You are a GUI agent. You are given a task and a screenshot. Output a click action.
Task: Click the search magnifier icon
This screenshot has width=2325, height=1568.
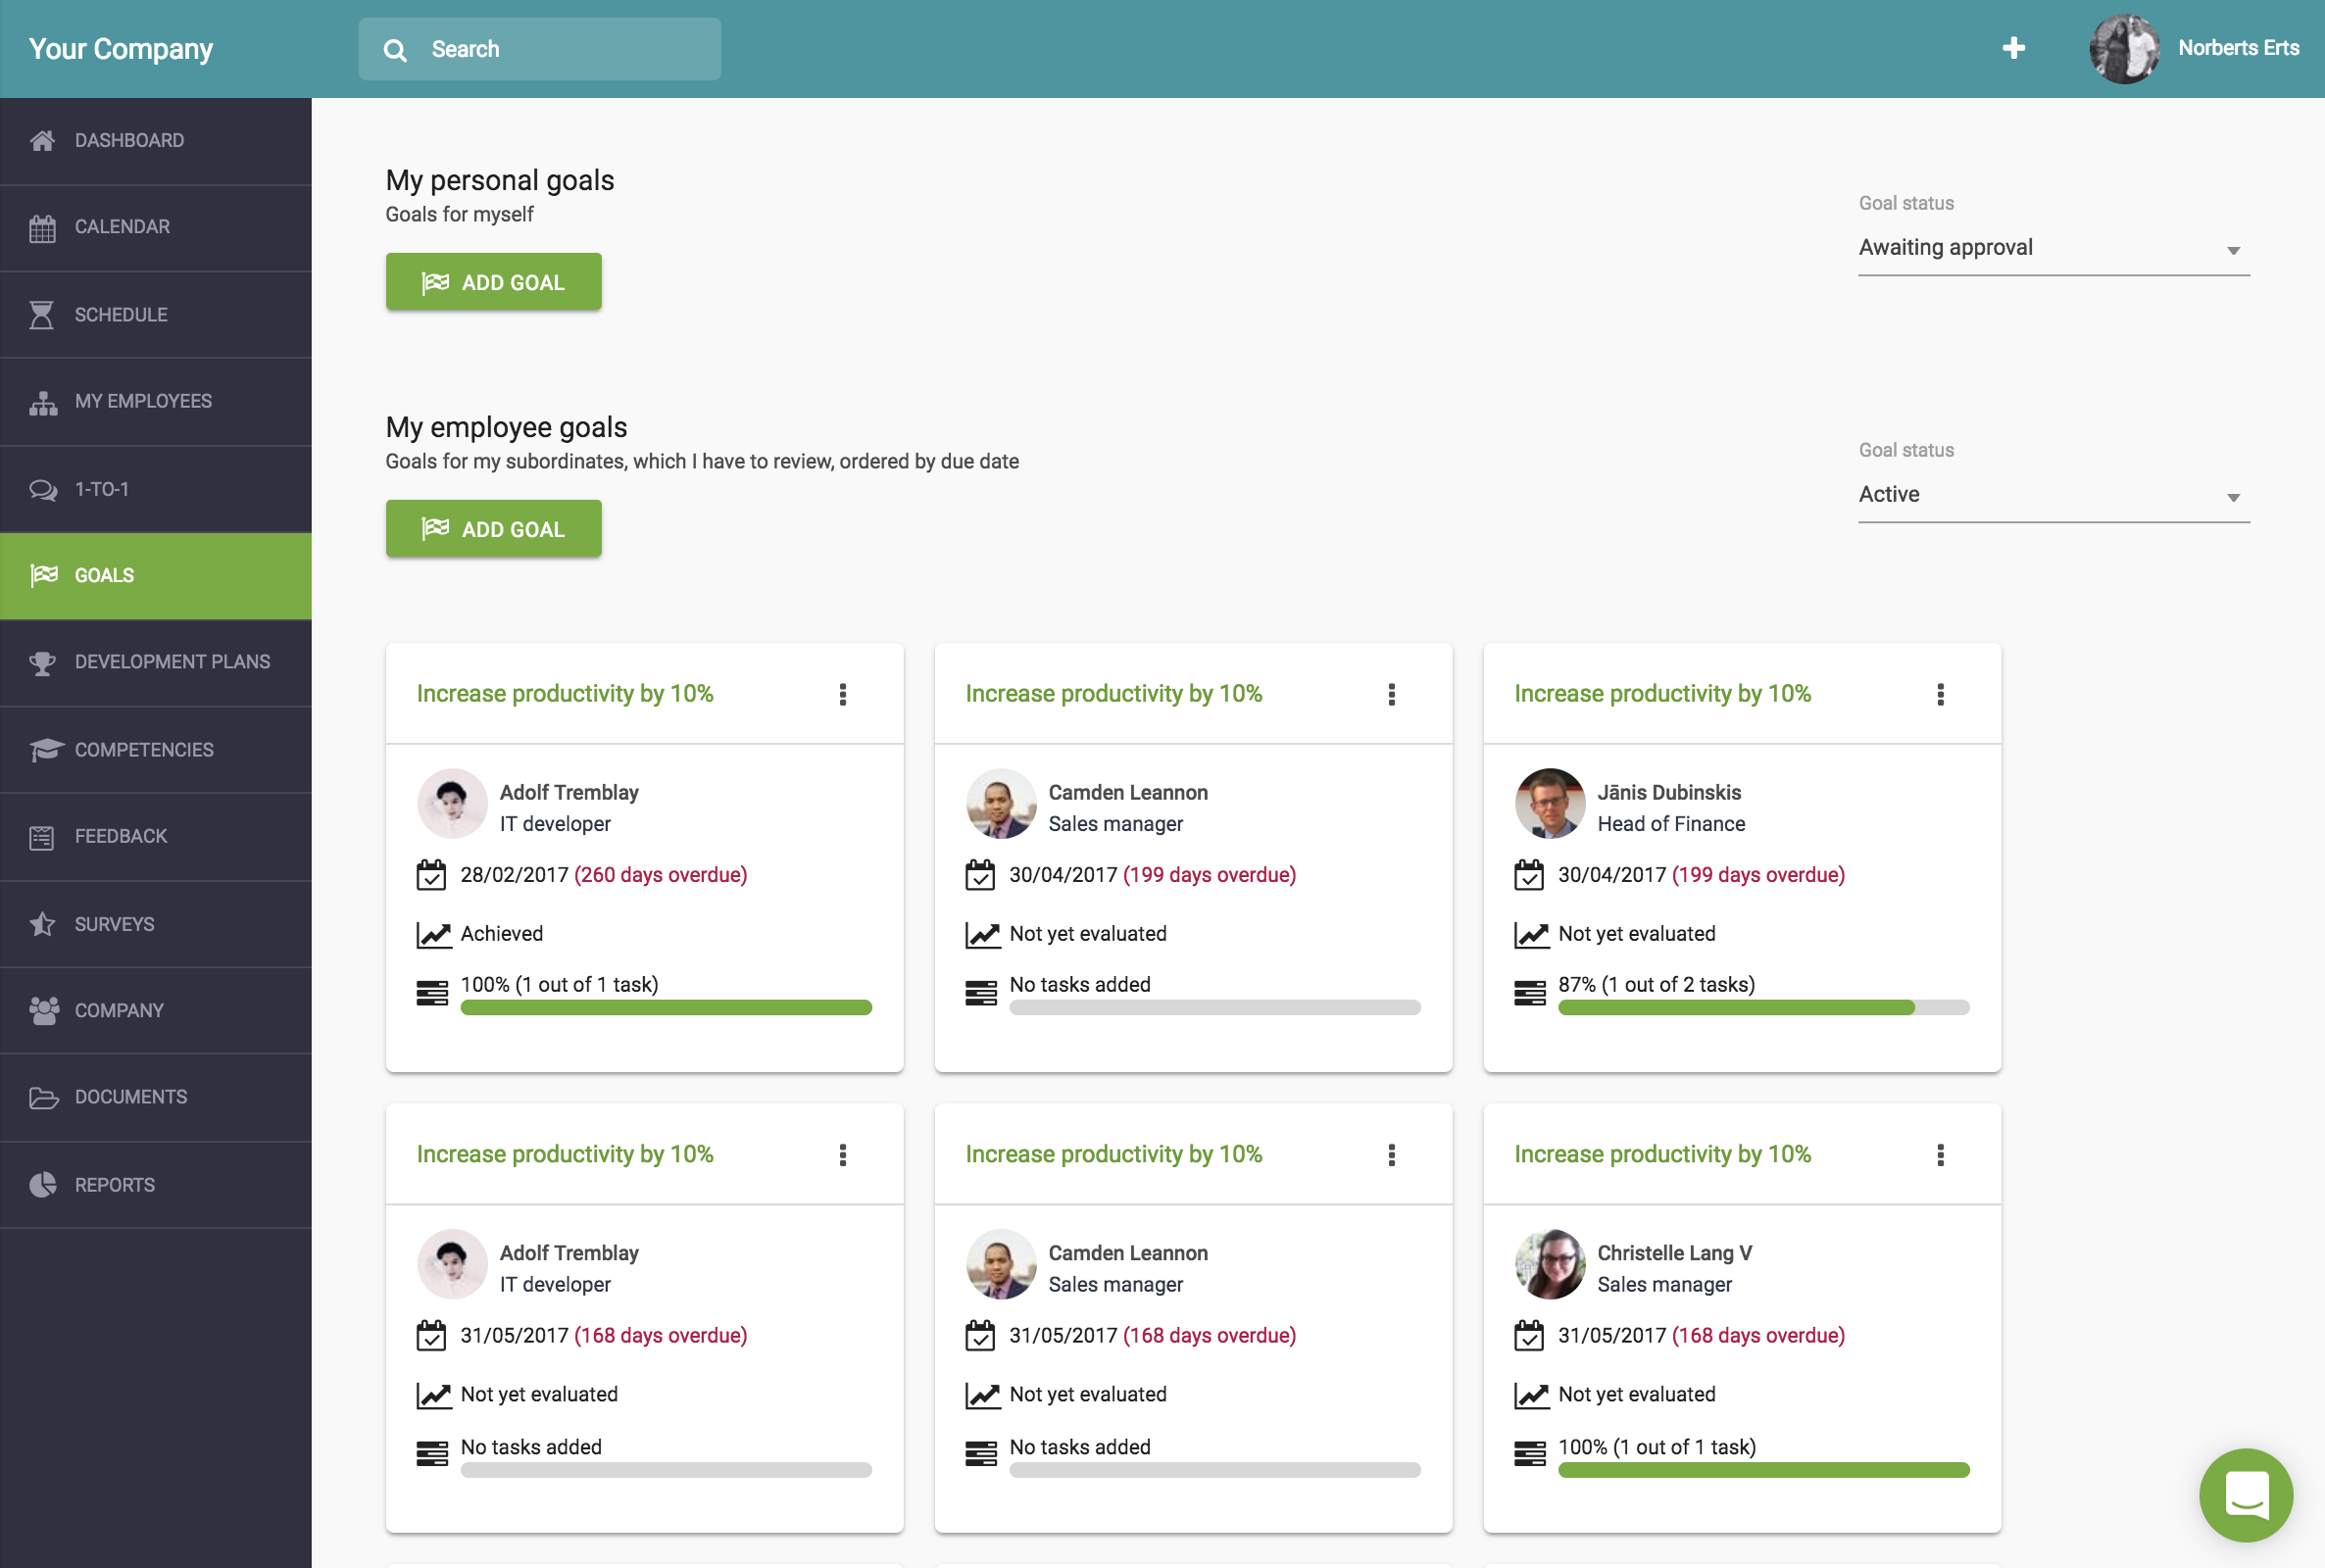[395, 50]
